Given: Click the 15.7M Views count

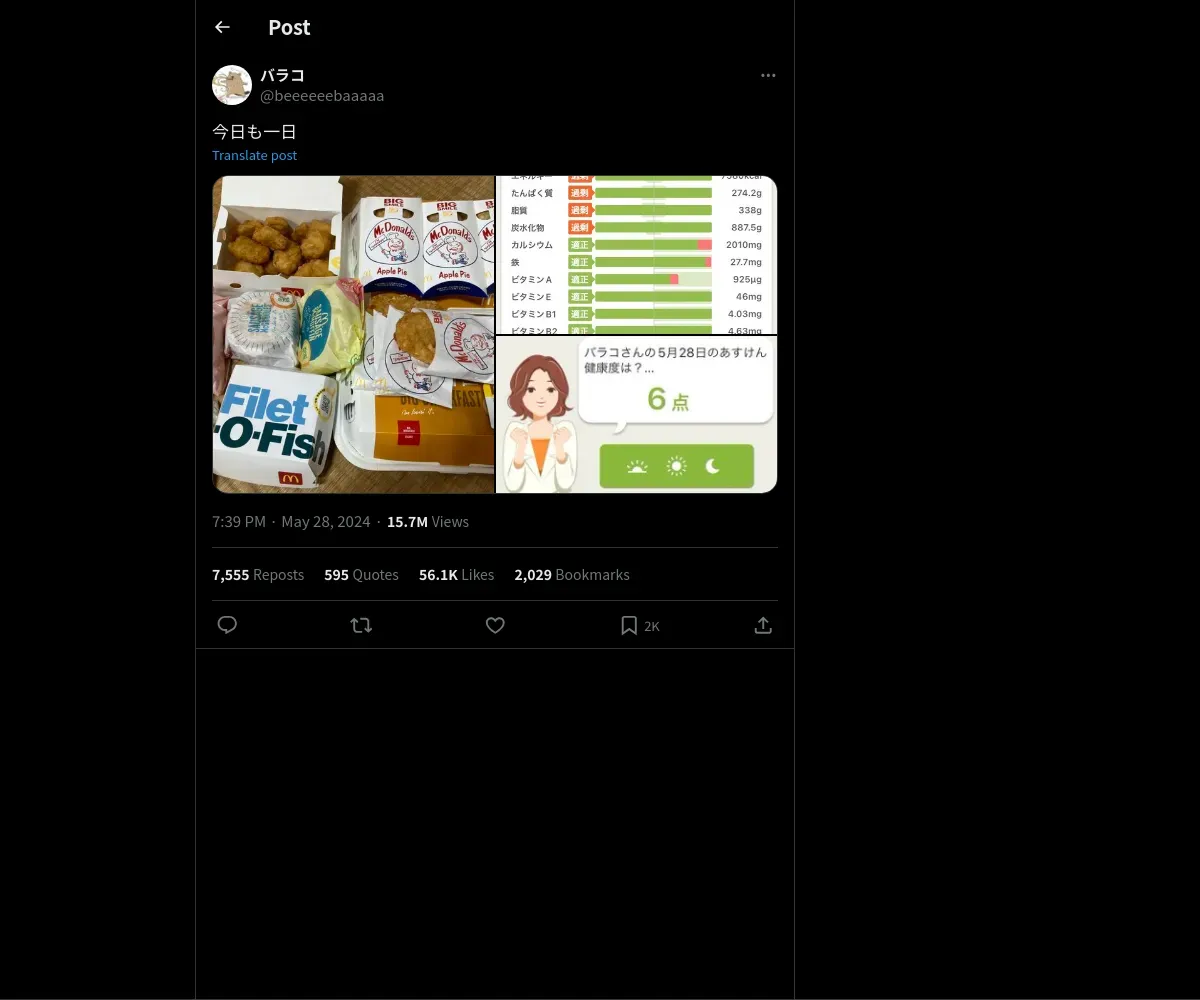Looking at the screenshot, I should [428, 522].
